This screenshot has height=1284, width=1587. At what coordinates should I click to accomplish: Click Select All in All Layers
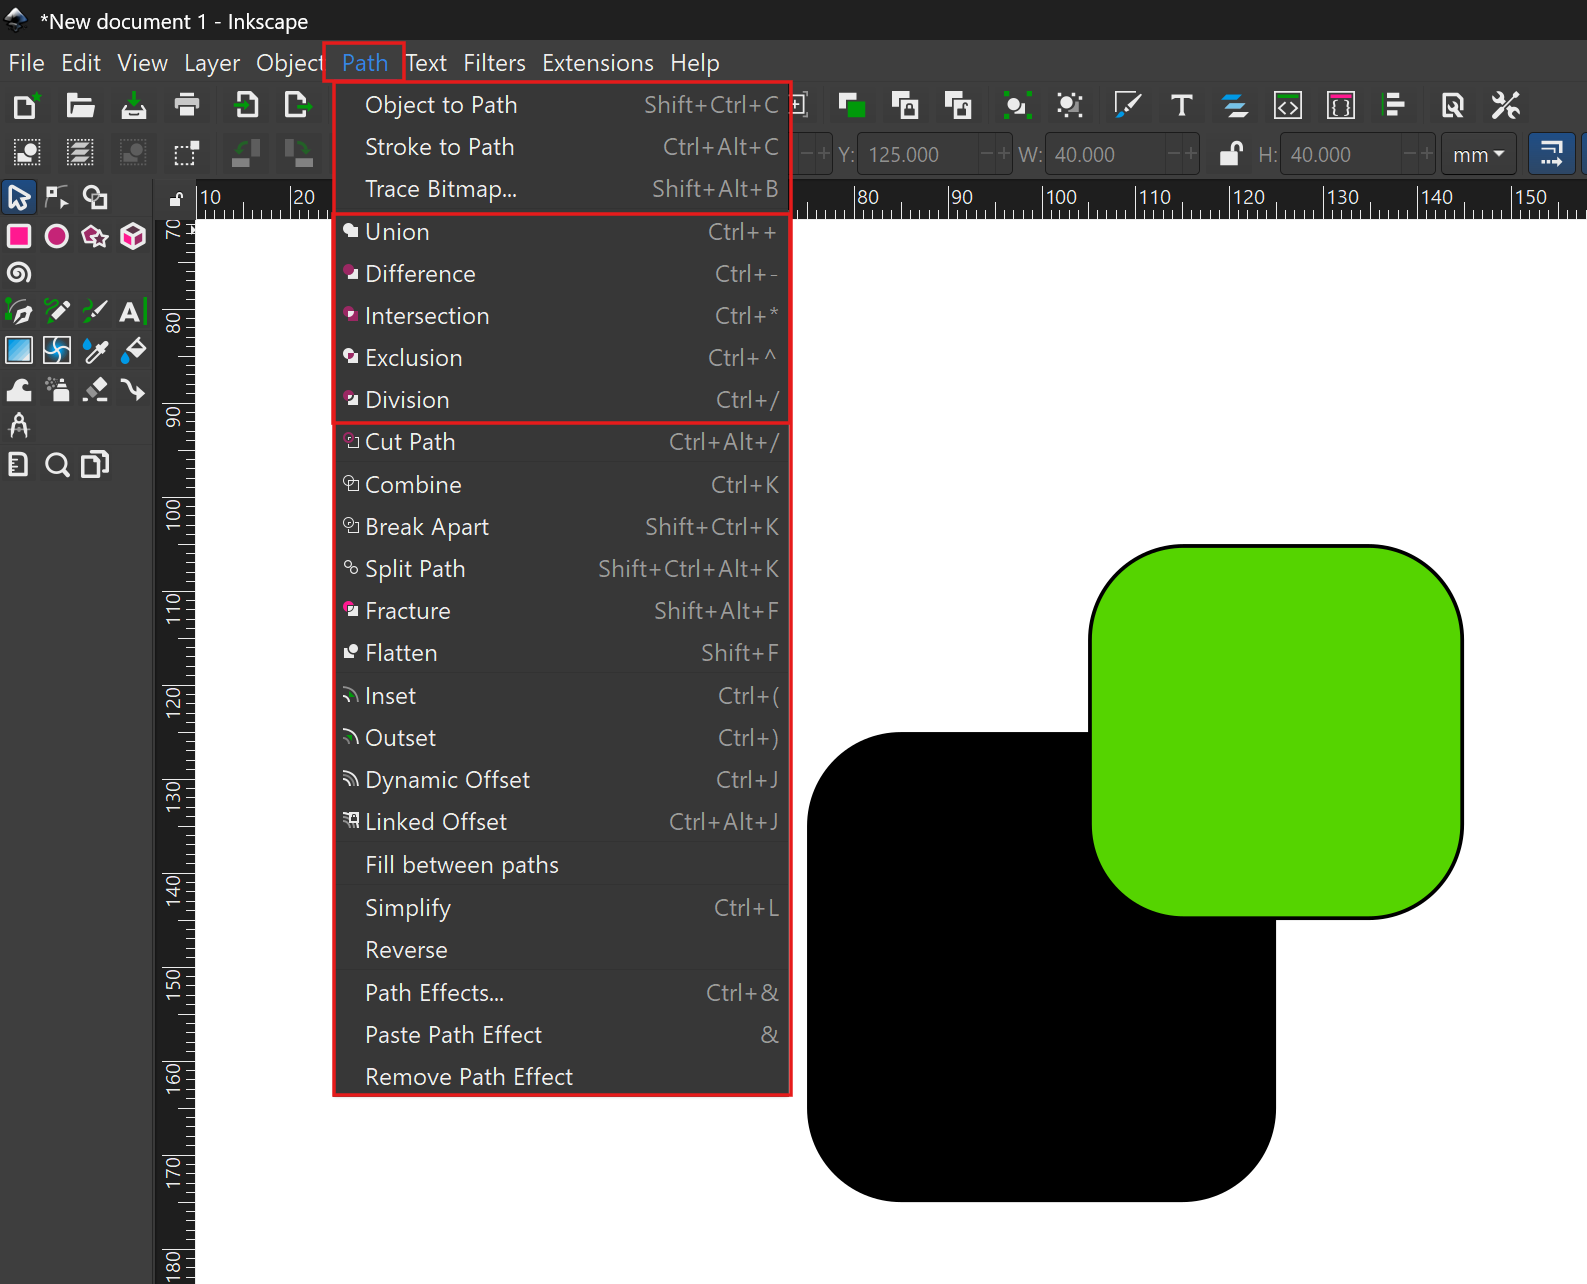click(80, 153)
